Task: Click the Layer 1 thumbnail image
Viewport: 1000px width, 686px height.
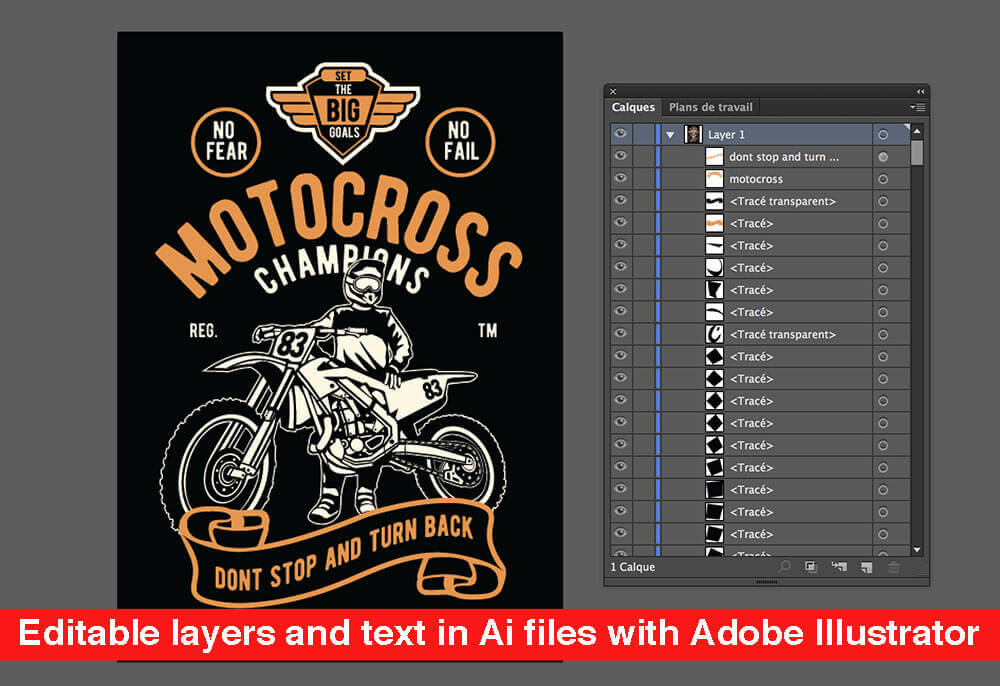Action: click(691, 133)
